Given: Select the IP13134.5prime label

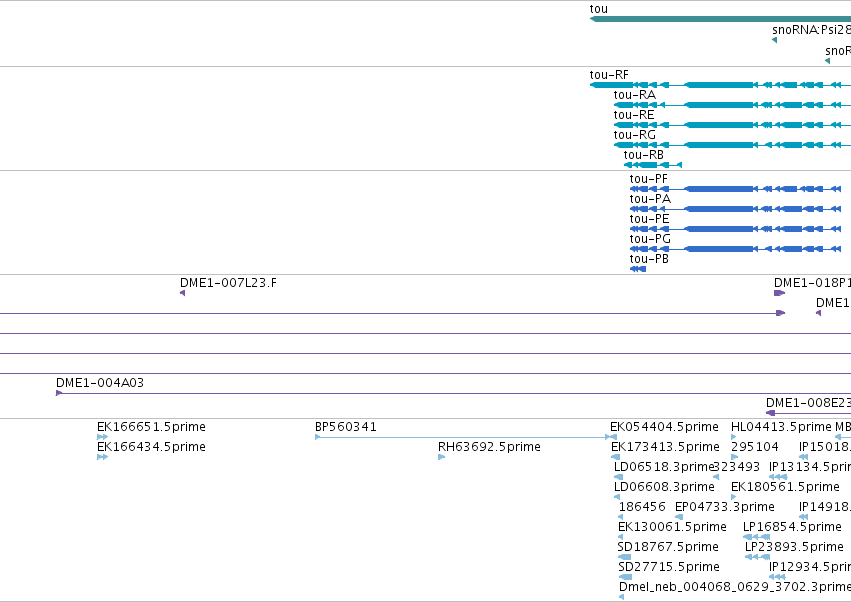Looking at the screenshot, I should tap(810, 467).
